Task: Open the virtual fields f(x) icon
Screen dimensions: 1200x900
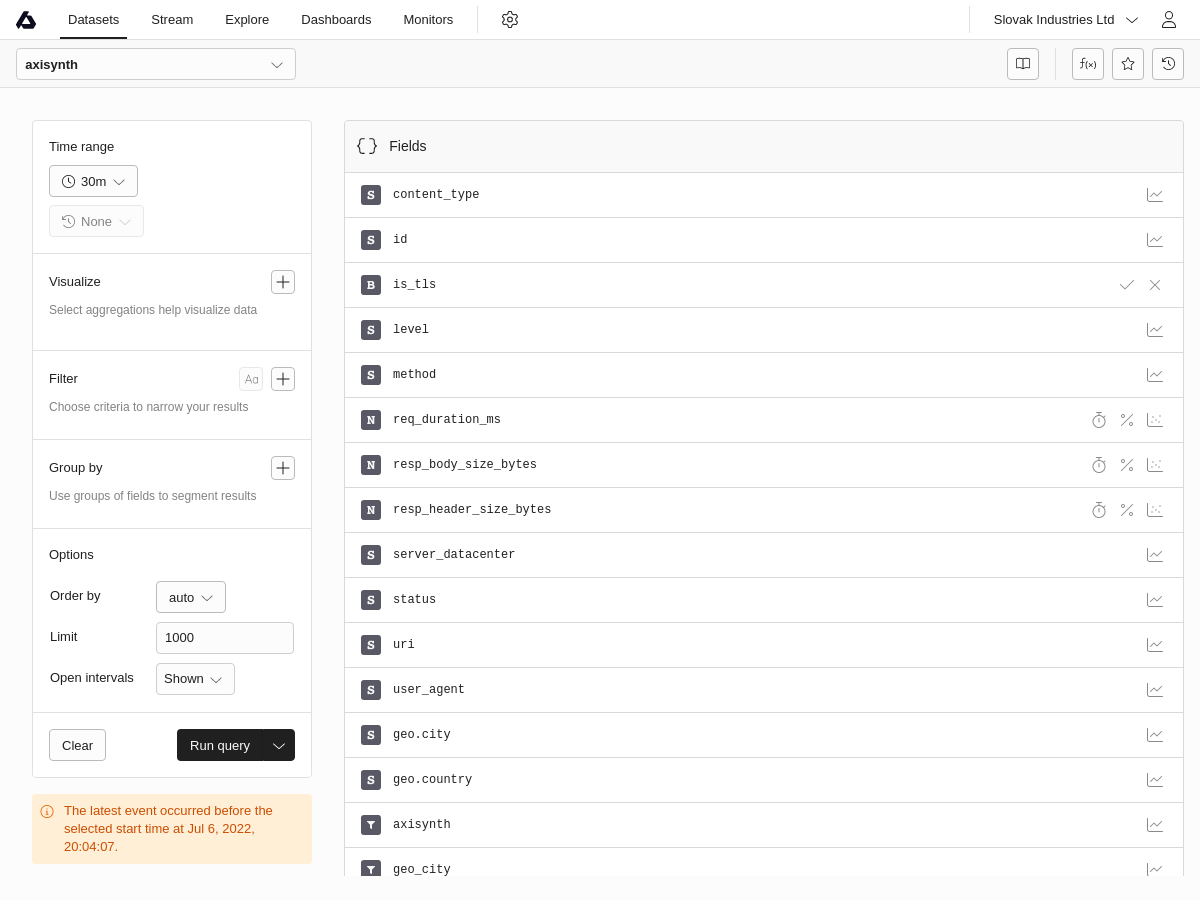Action: coord(1088,64)
